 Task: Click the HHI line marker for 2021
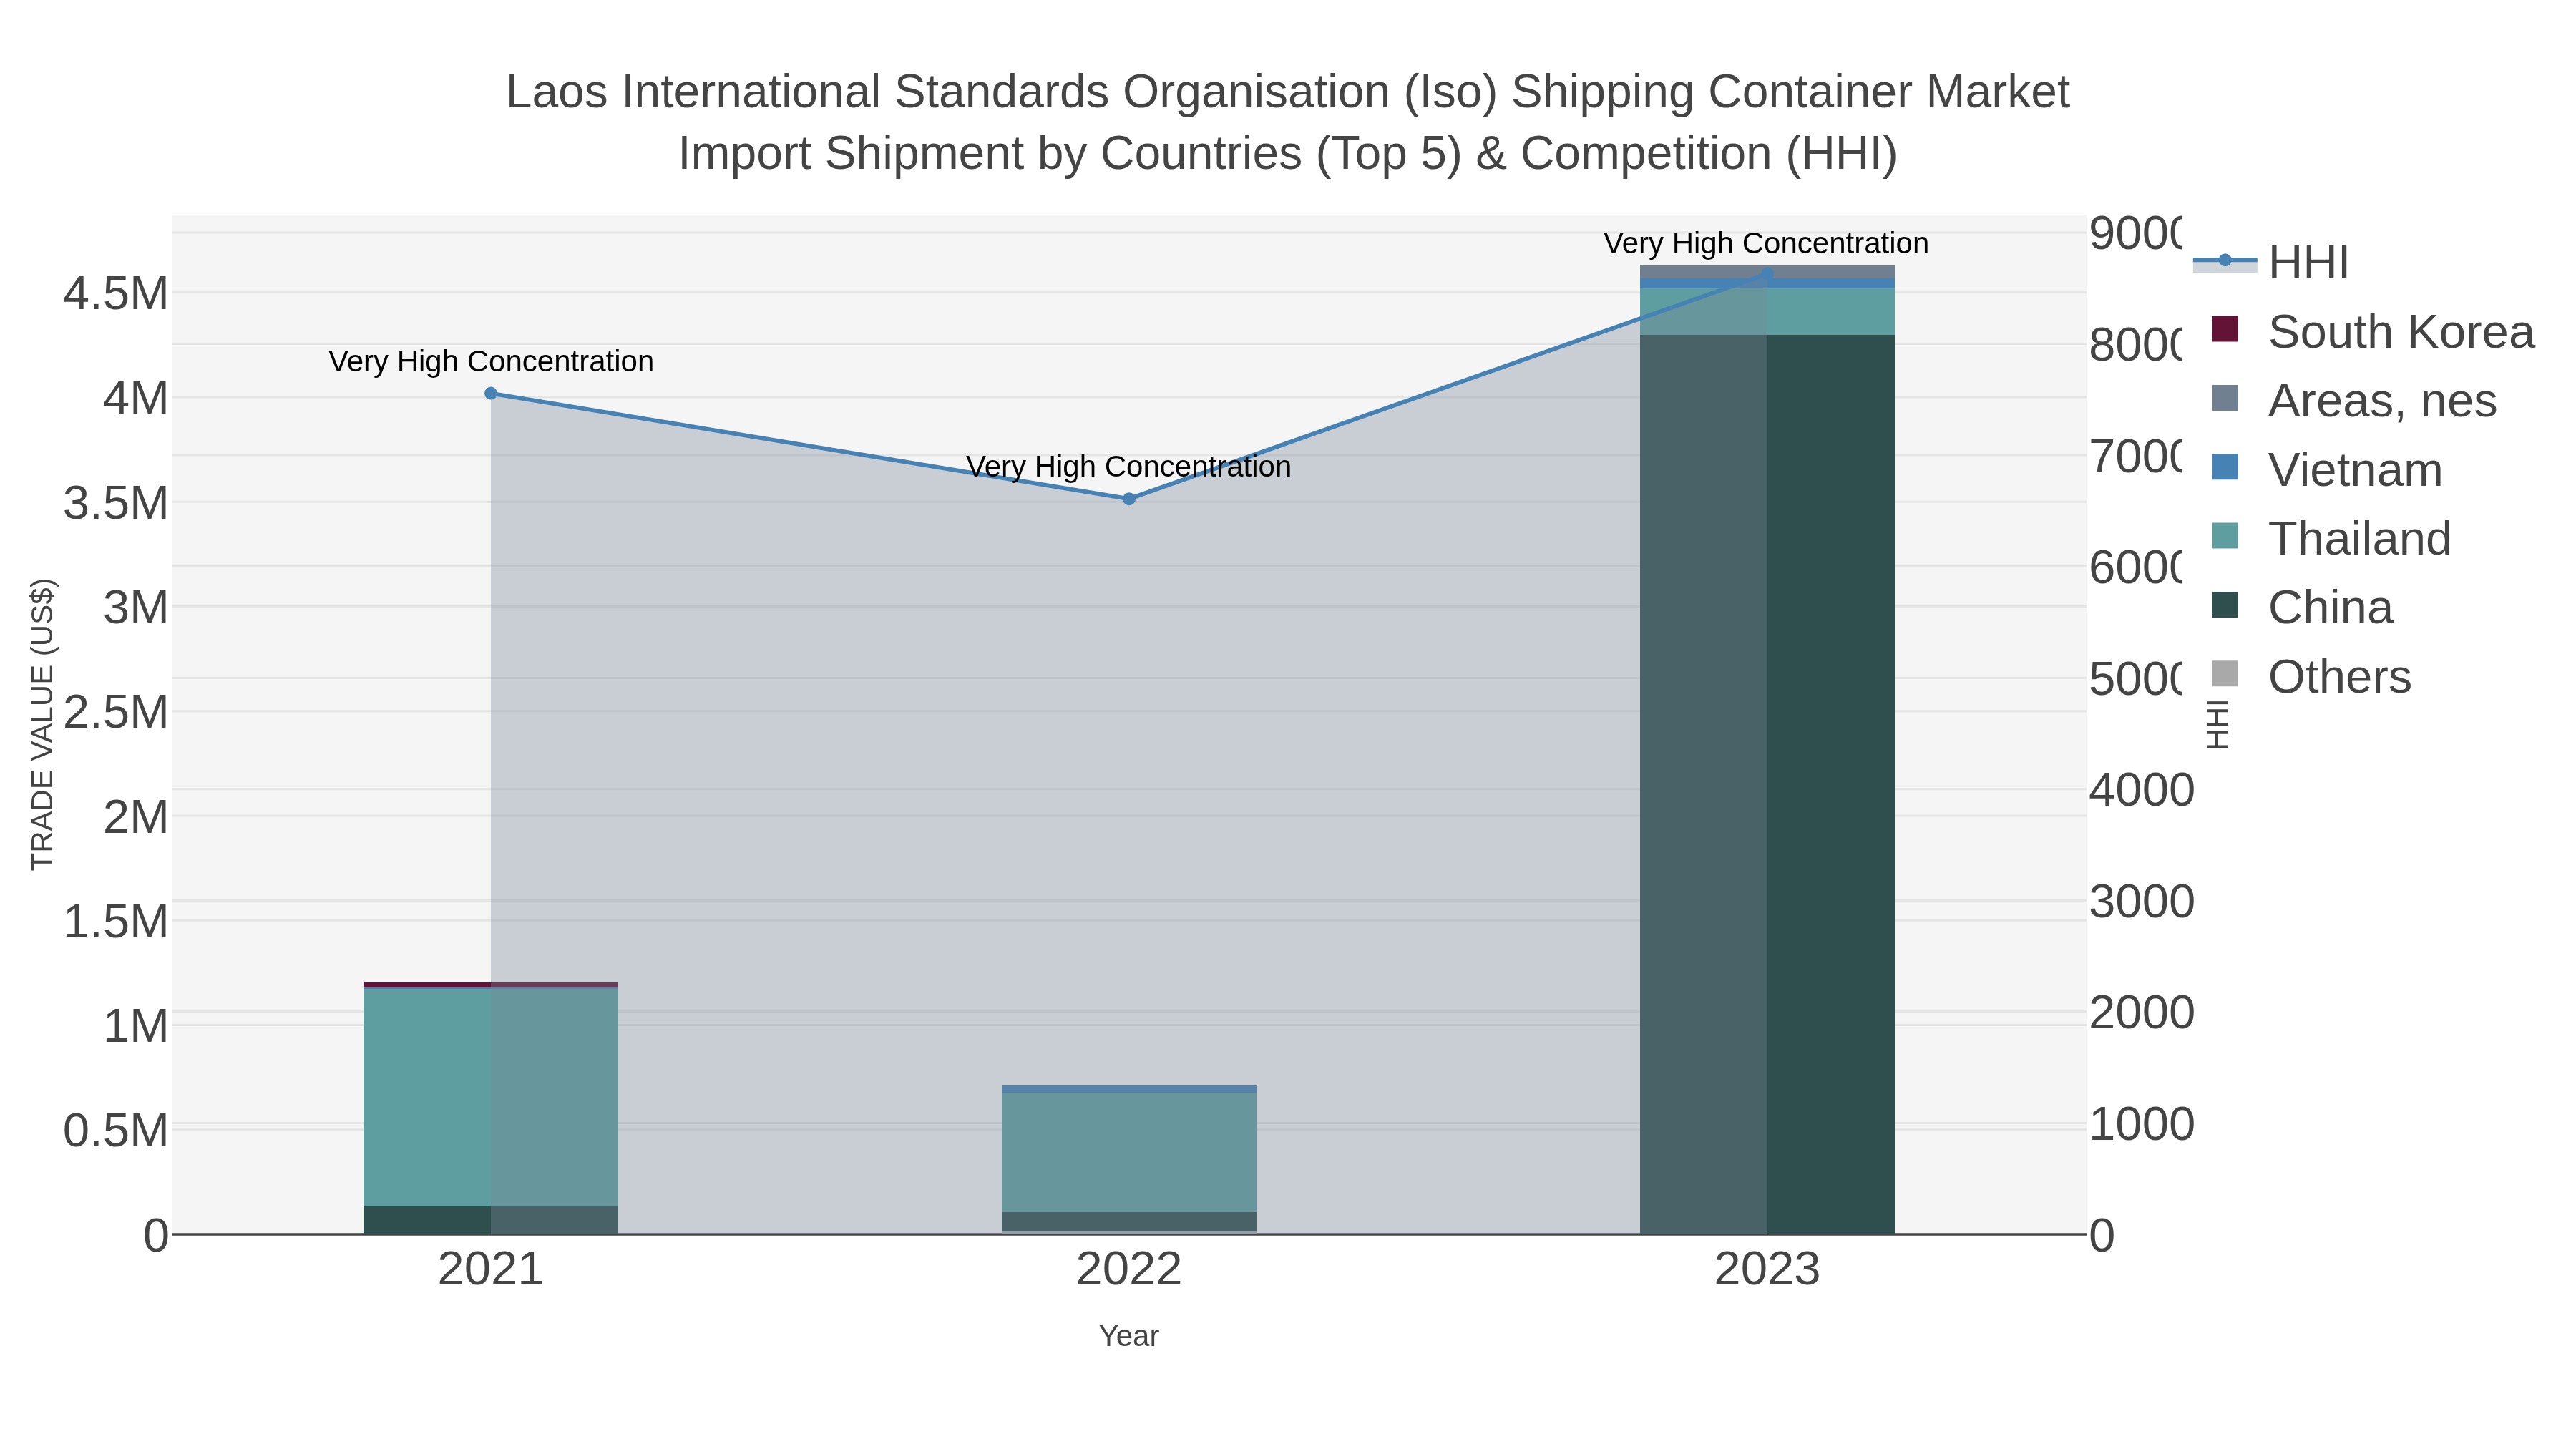click(491, 393)
